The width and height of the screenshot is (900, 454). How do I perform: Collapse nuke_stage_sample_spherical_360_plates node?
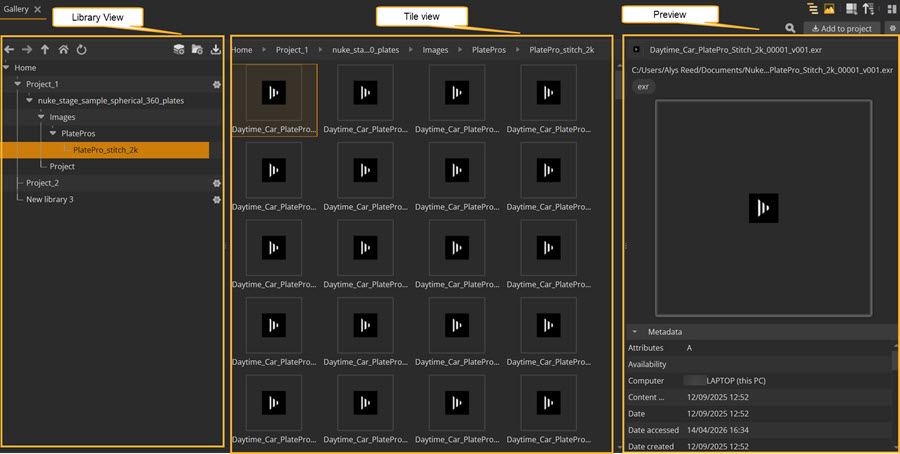[29, 100]
